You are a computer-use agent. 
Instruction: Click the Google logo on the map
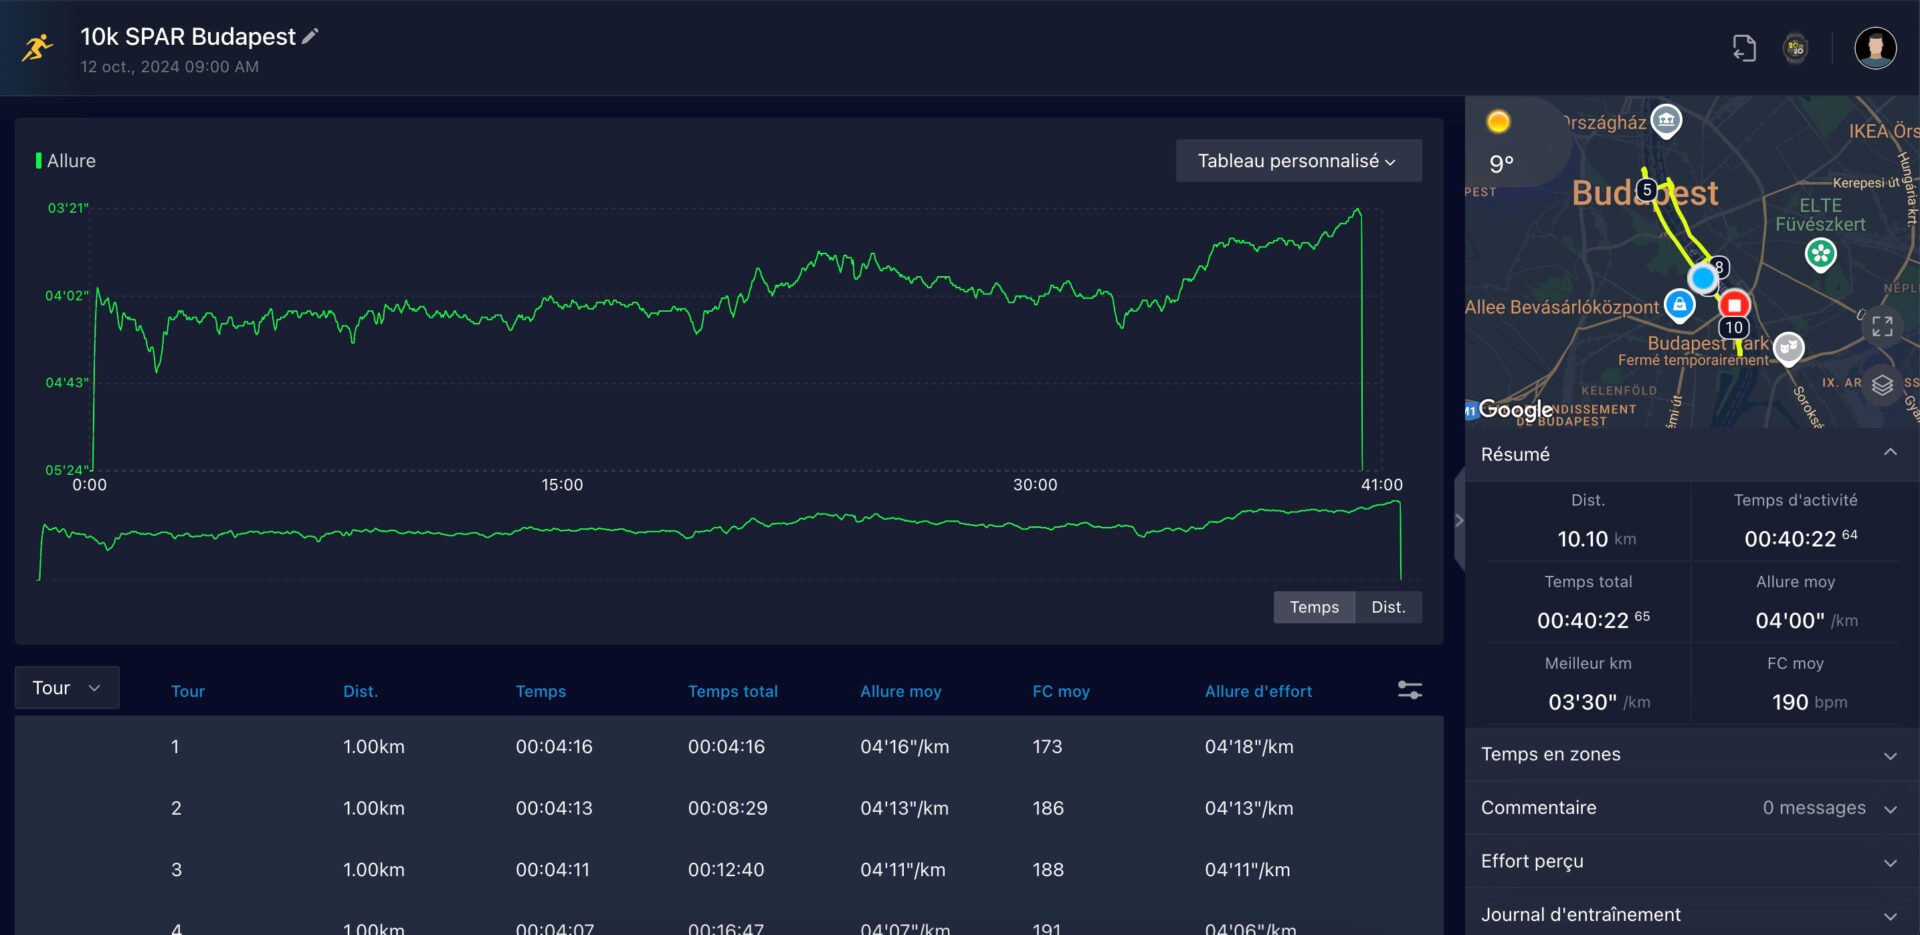pos(1515,409)
